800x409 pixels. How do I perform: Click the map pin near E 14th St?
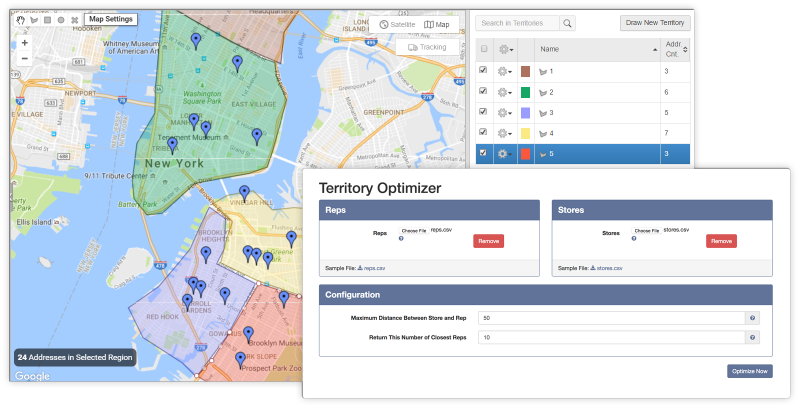237,63
